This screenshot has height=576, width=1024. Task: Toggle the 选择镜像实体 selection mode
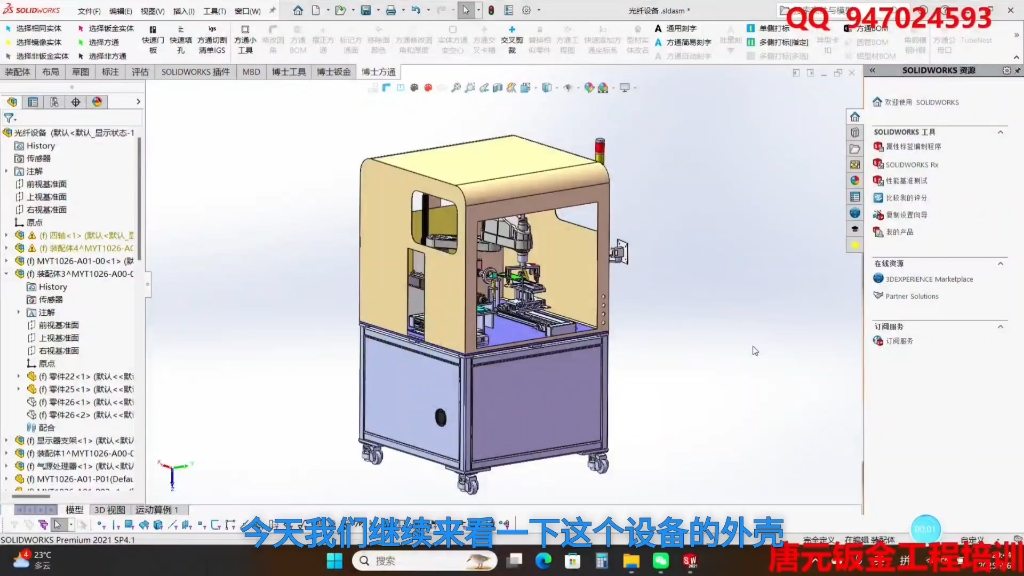point(33,42)
